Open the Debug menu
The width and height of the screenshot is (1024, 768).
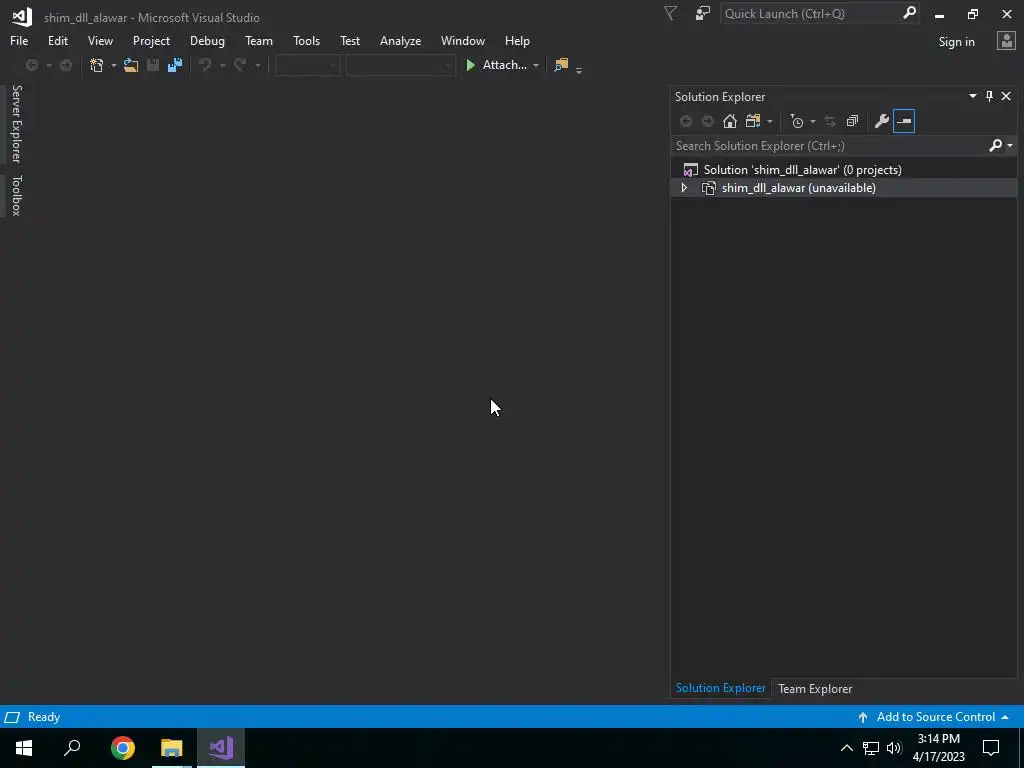click(207, 41)
